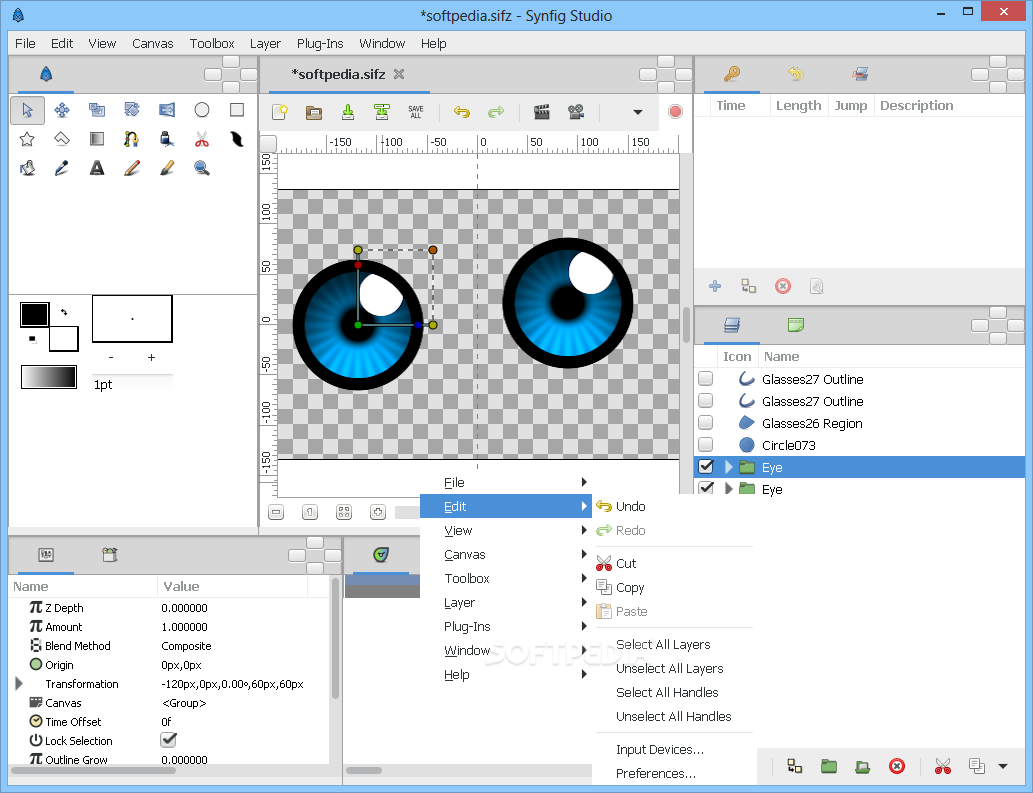The width and height of the screenshot is (1033, 793).
Task: Enable the Circle073 layer checkbox
Action: tap(706, 445)
